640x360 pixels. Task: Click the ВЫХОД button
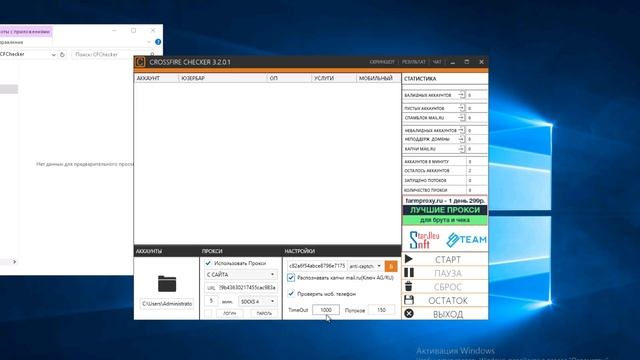tap(445, 314)
